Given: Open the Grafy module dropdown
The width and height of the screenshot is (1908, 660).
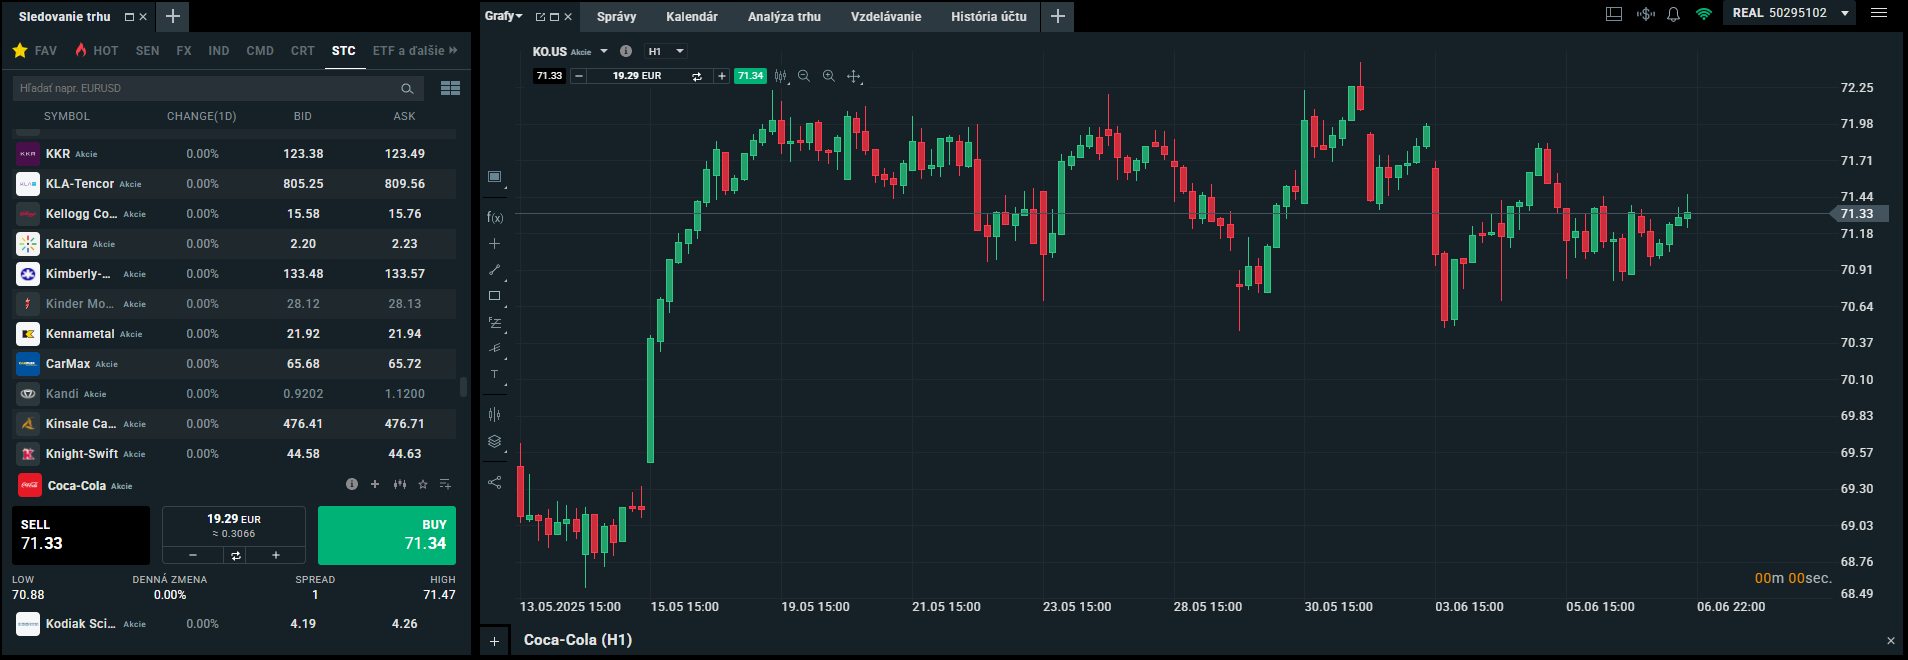Looking at the screenshot, I should coord(503,16).
